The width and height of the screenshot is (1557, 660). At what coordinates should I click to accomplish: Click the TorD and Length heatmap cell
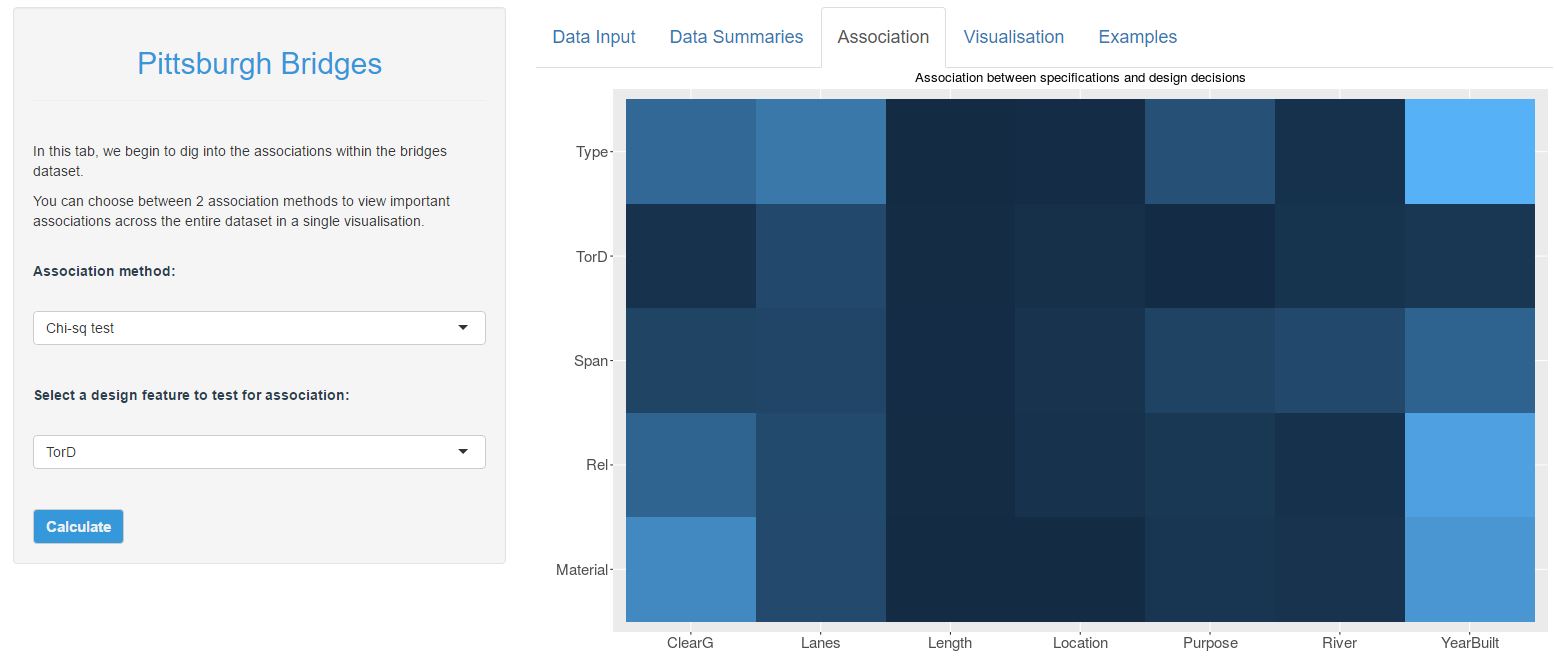pos(950,256)
